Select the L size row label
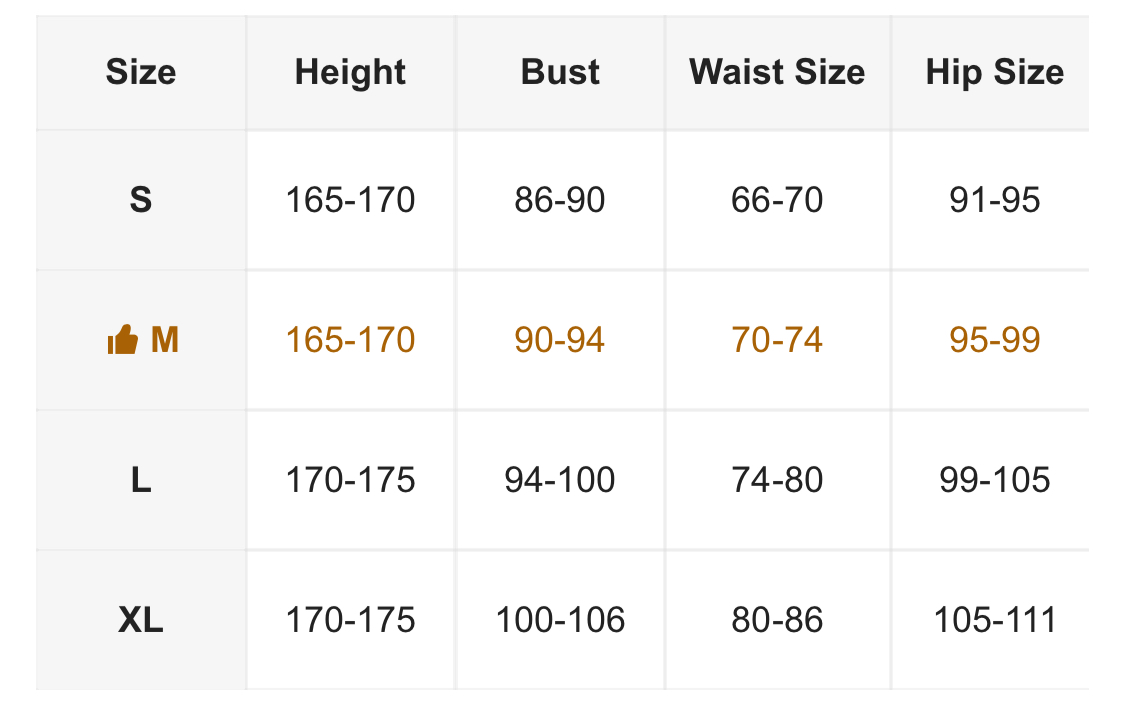Viewport: 1125px width, 720px height. 141,480
